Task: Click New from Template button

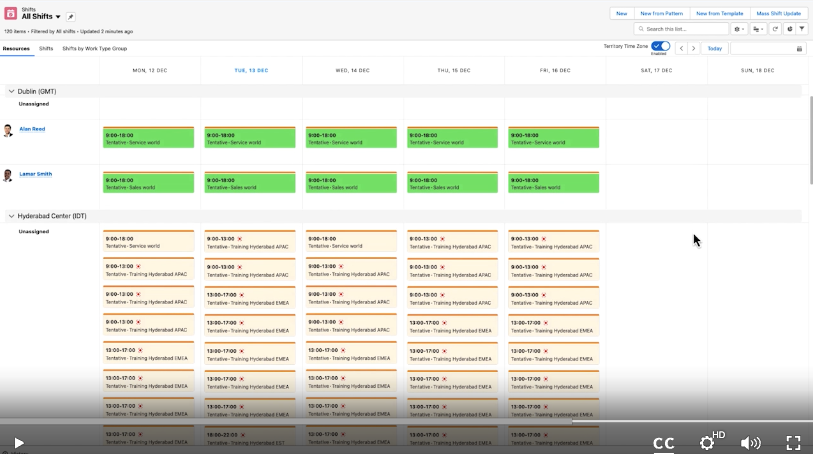Action: pos(720,13)
